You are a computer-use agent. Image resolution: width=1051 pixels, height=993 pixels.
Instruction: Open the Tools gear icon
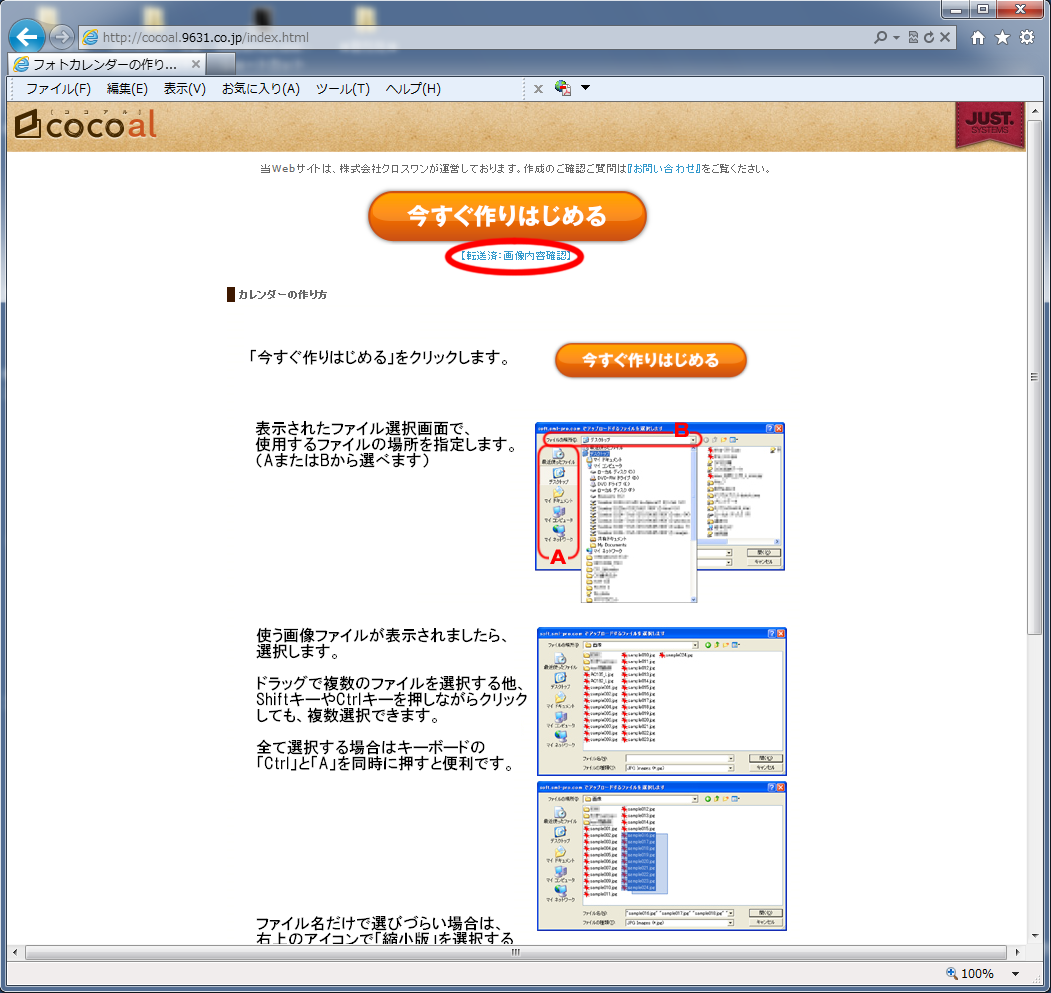point(1027,38)
